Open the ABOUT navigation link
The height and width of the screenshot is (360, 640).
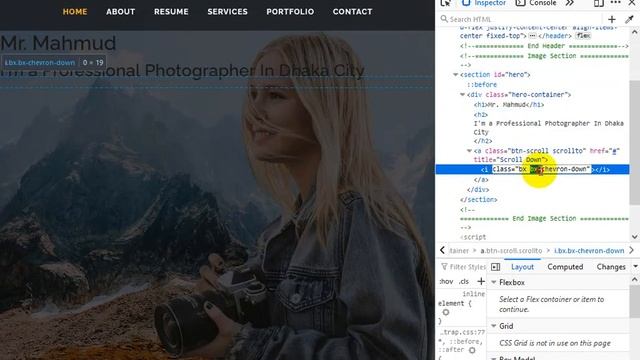coord(120,12)
